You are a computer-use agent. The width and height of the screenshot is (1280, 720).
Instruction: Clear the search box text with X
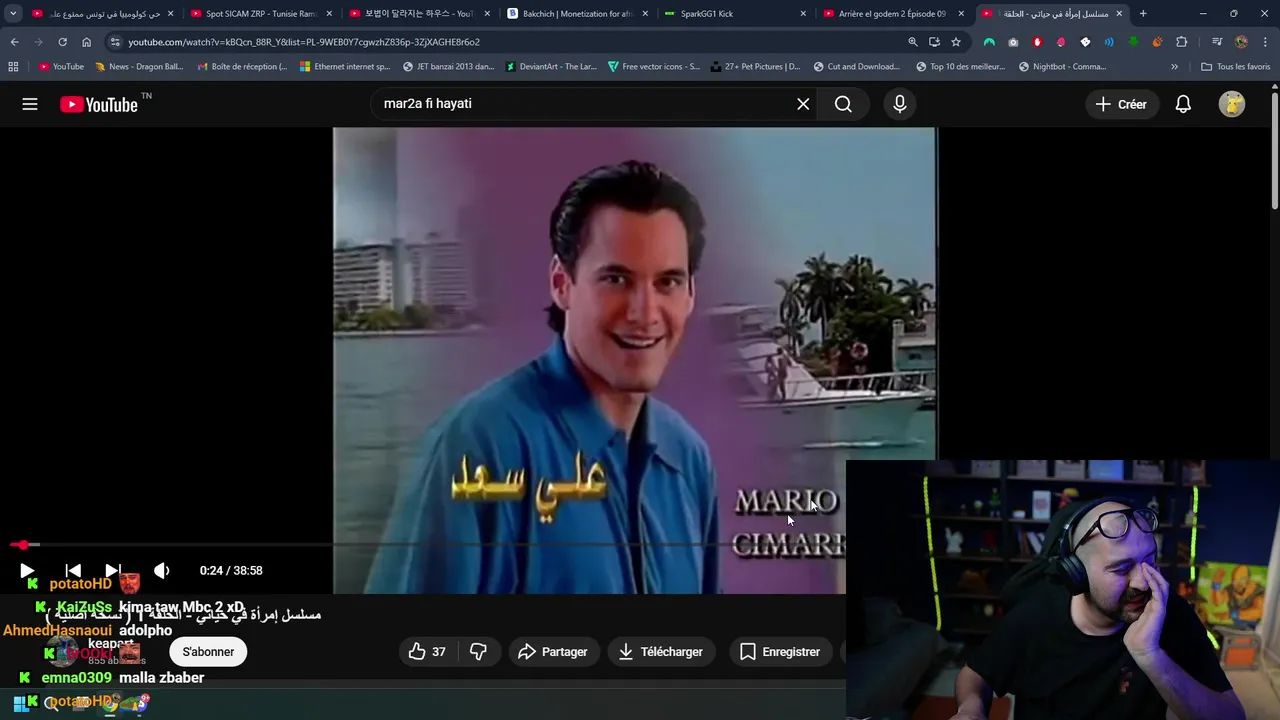click(x=803, y=104)
